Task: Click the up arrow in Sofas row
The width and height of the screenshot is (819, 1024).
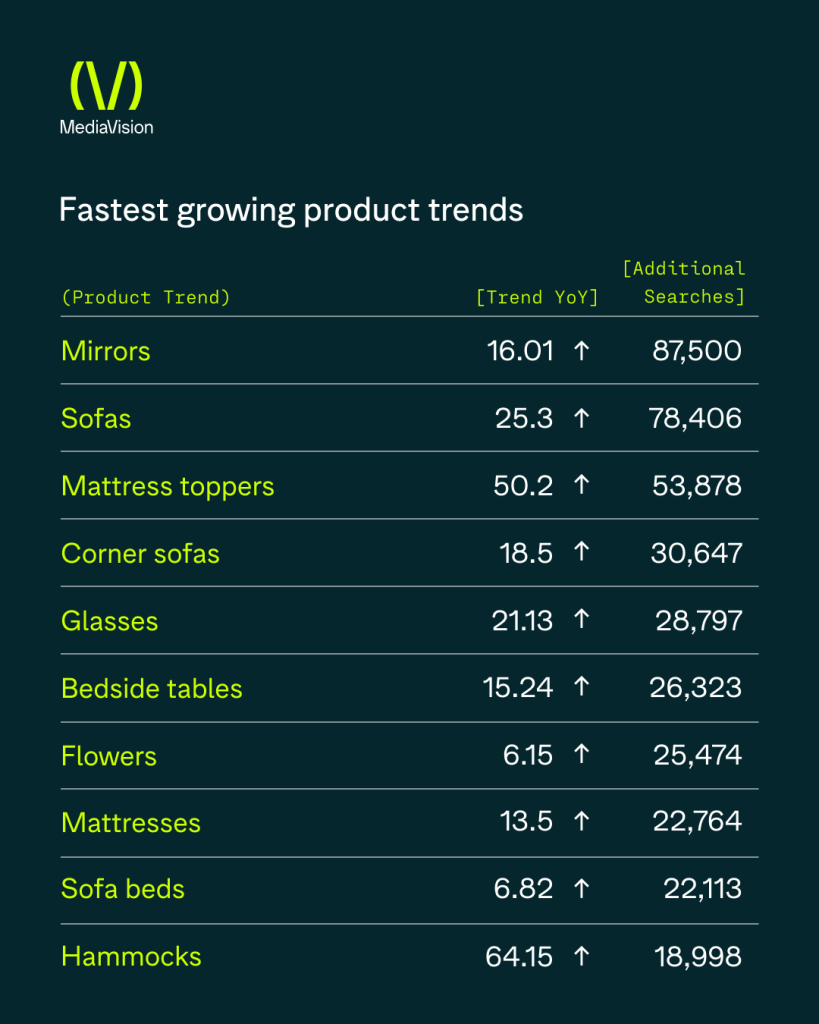Action: [581, 418]
